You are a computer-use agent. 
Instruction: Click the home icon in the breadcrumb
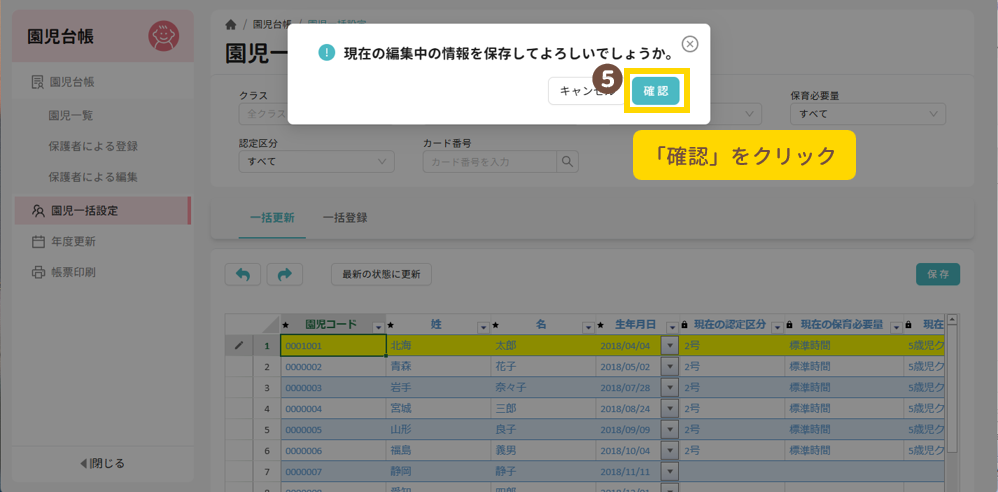(x=231, y=24)
